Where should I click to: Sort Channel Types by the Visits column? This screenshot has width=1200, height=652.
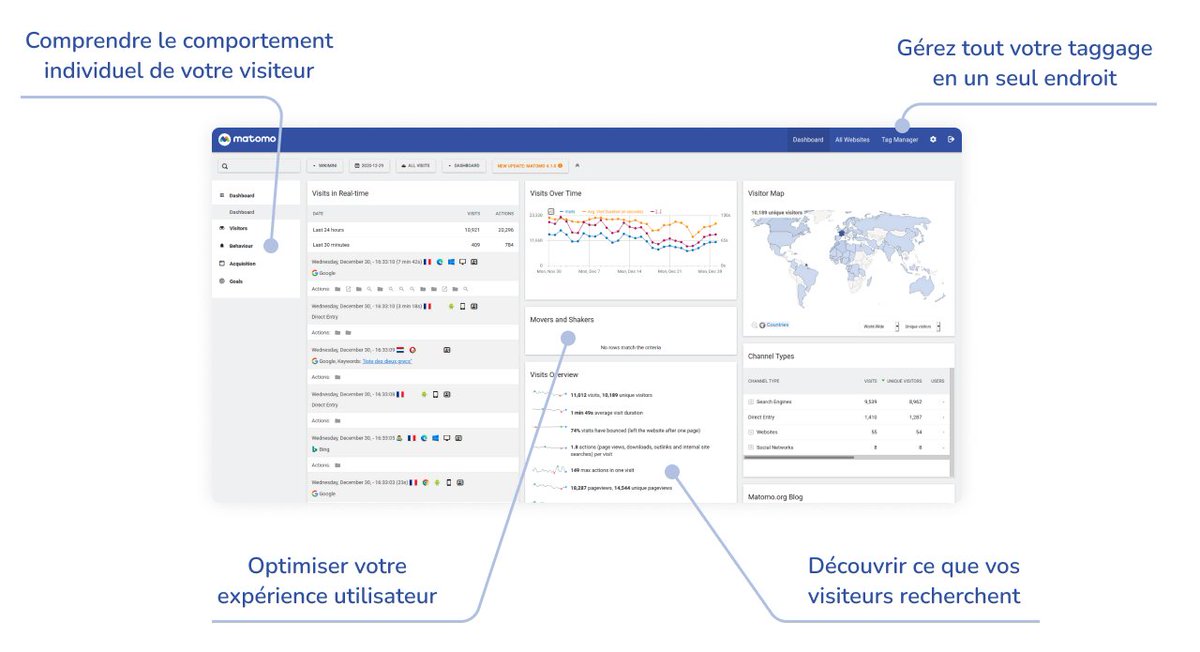point(870,381)
